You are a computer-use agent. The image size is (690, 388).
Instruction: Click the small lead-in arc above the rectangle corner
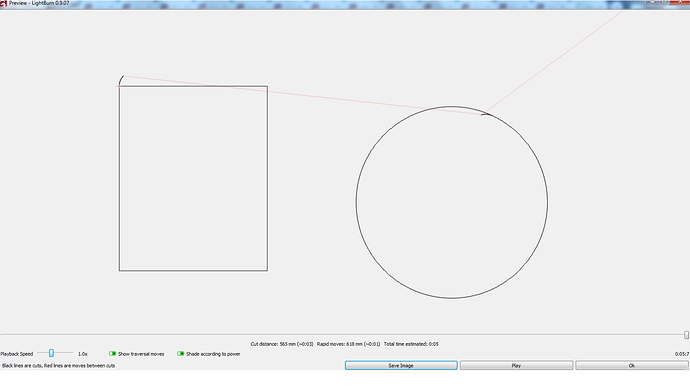120,80
